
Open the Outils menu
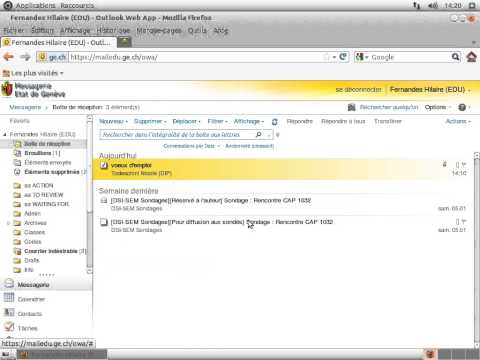(197, 30)
